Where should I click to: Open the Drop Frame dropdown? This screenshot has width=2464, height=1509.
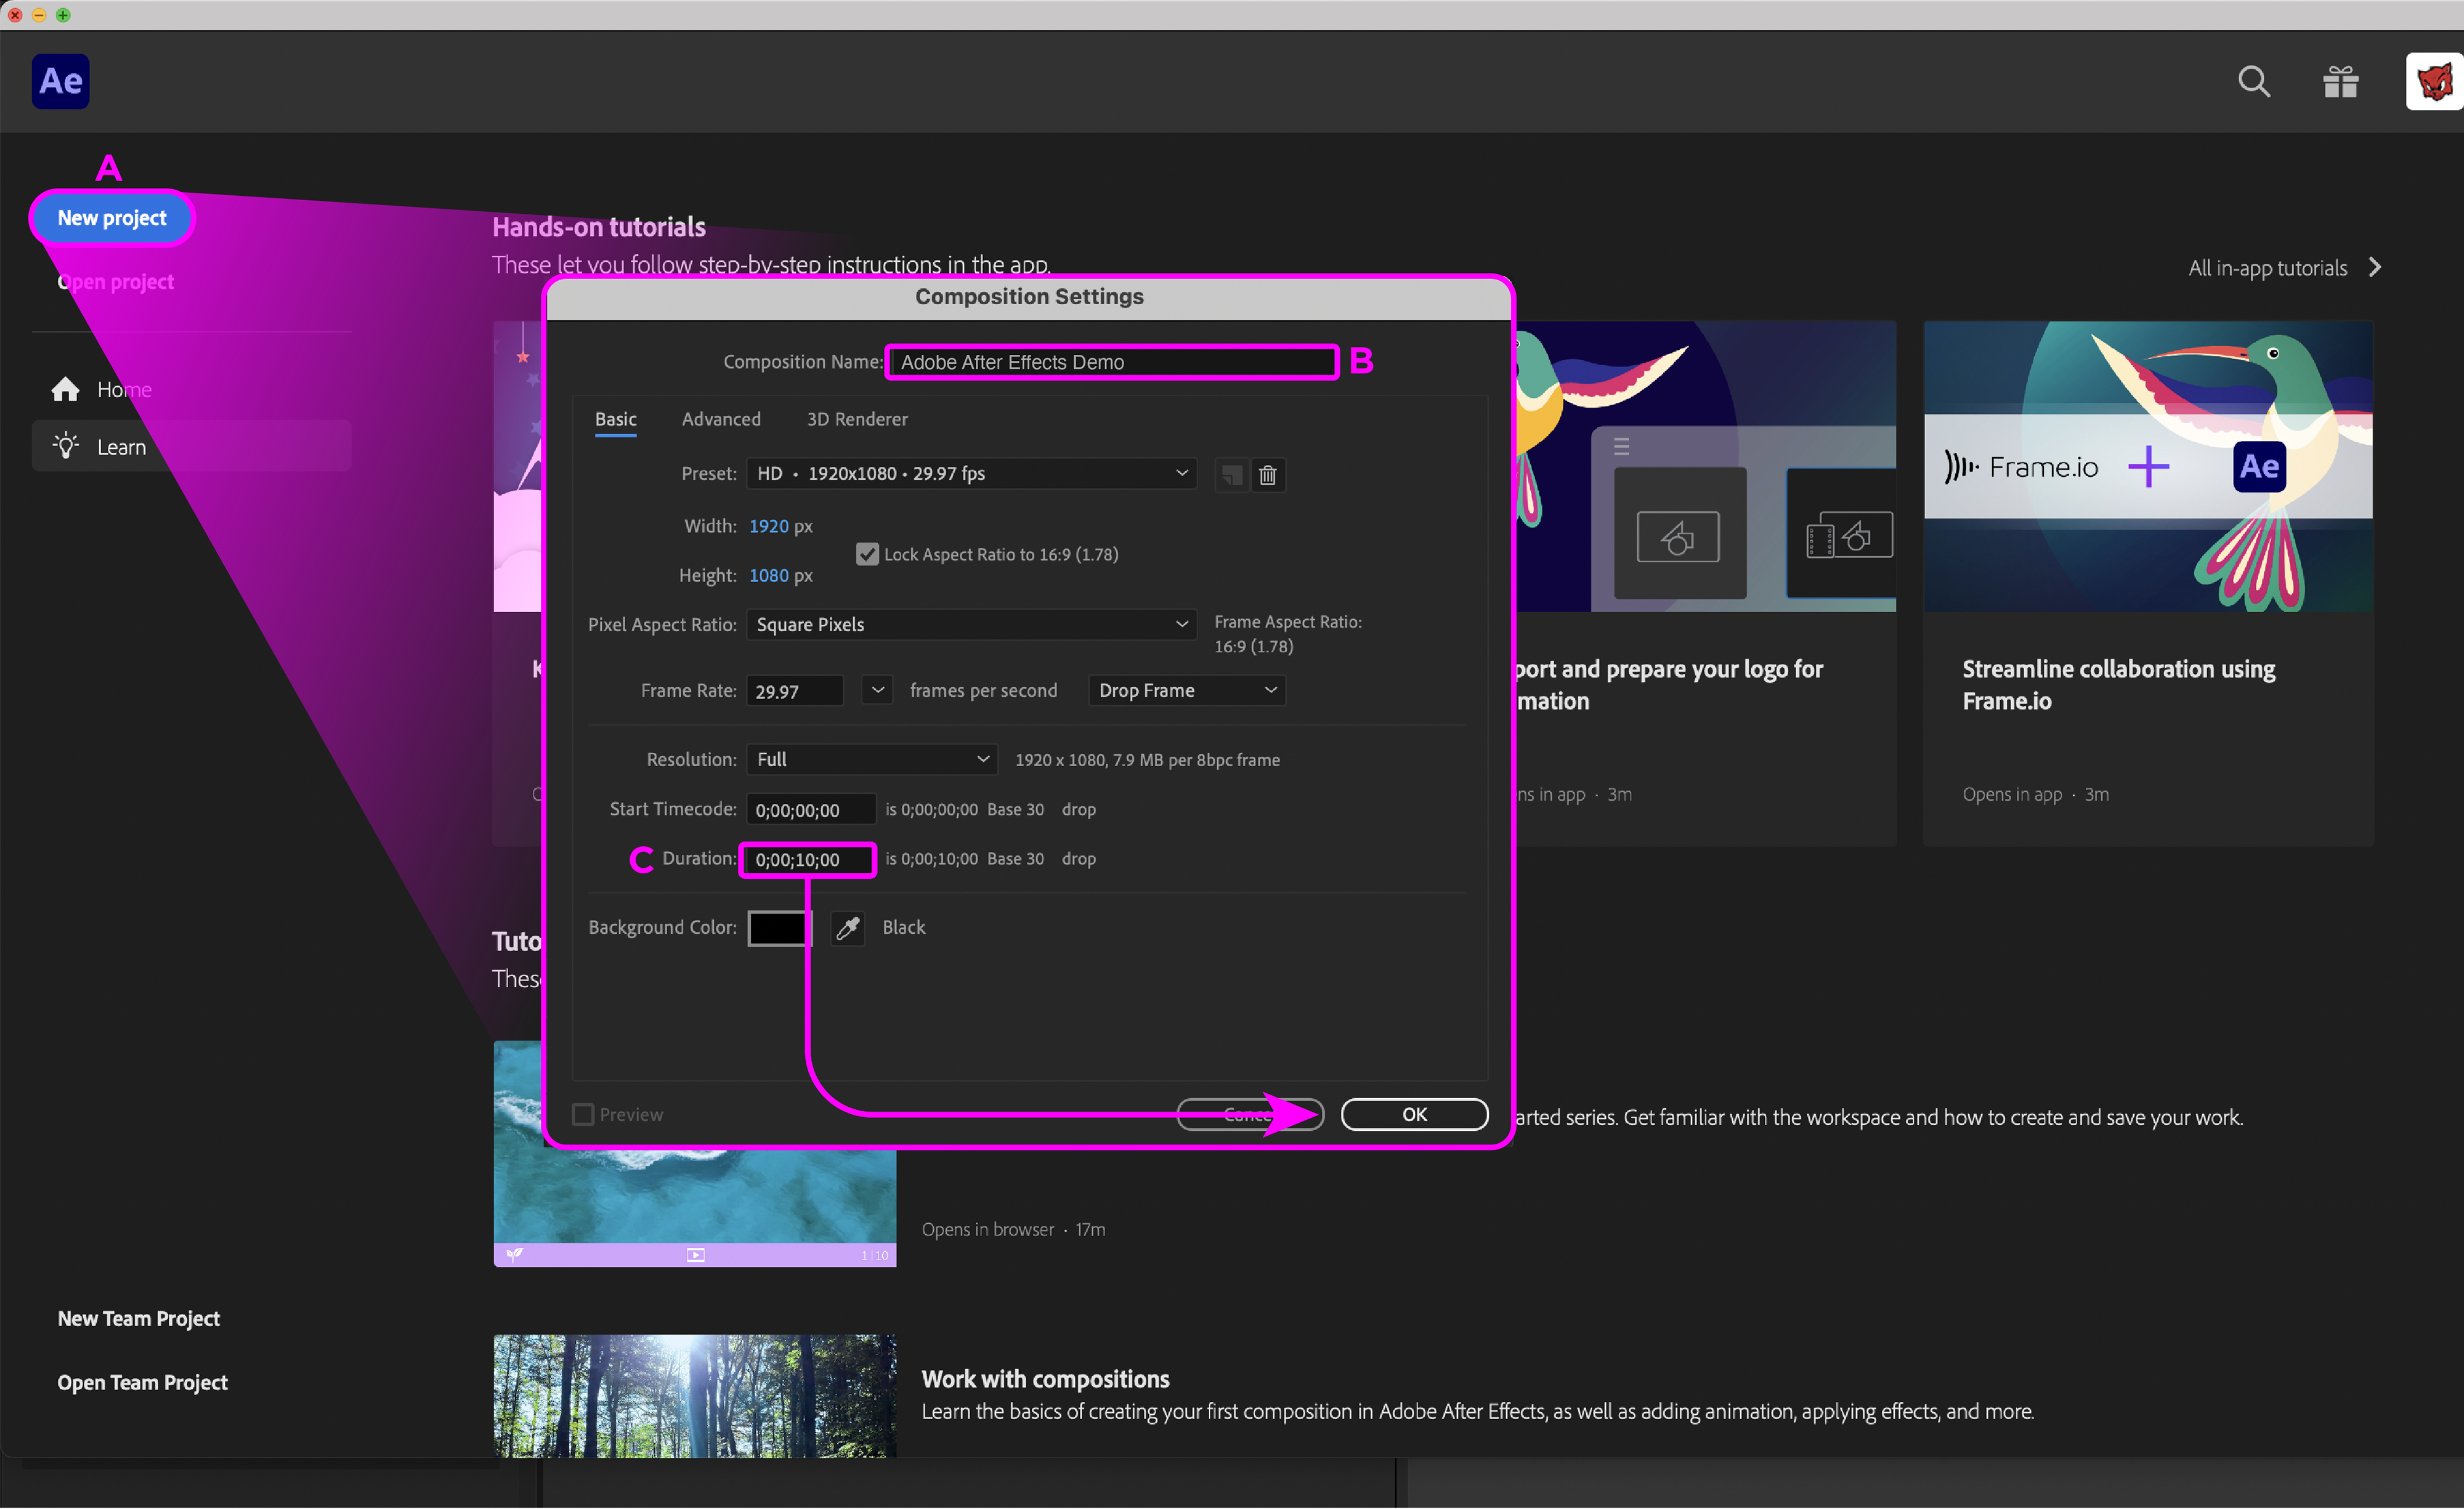coord(1186,690)
